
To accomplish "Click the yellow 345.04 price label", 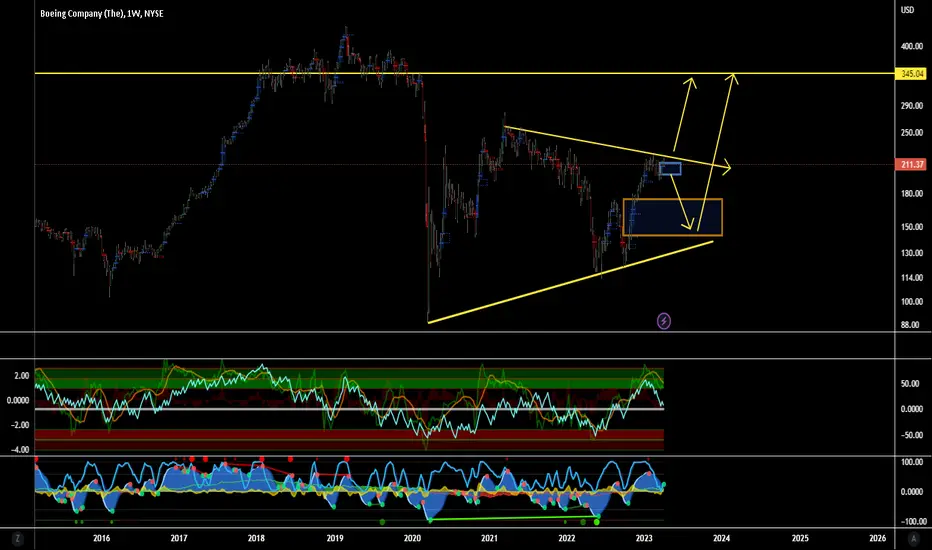I will pos(911,74).
